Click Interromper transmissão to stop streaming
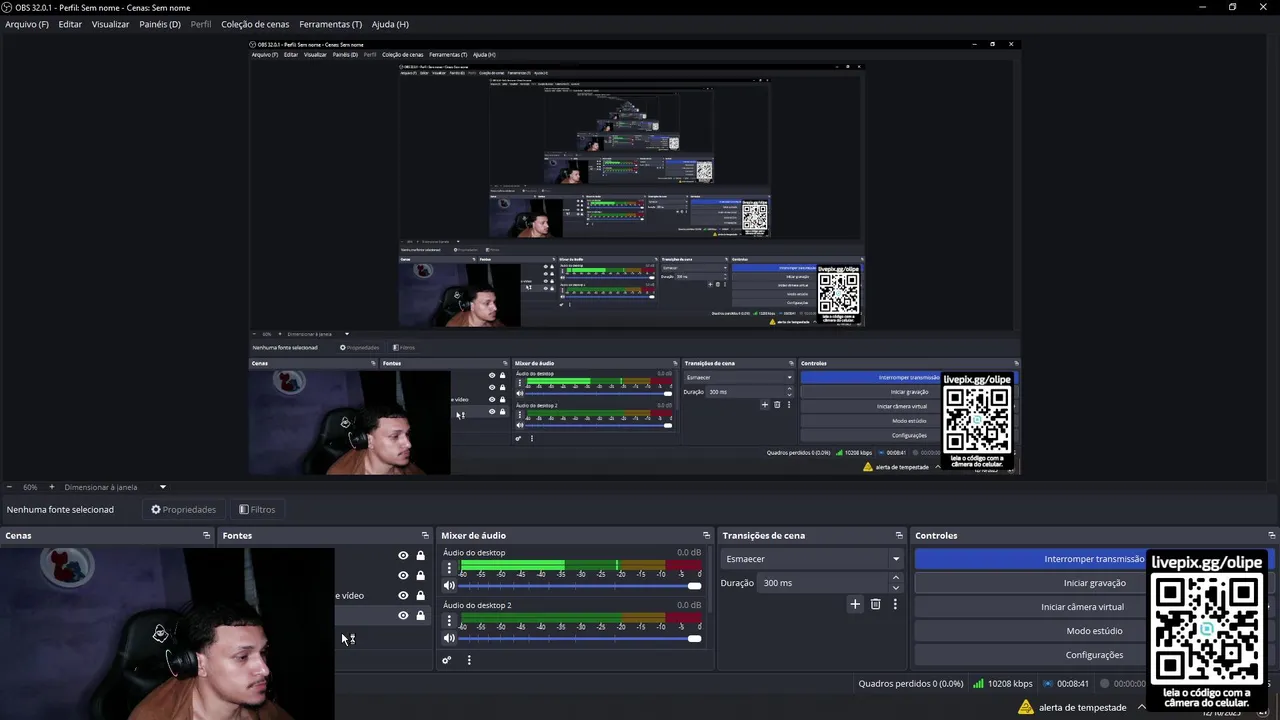Screen dimensions: 1280x720 [x=1094, y=559]
